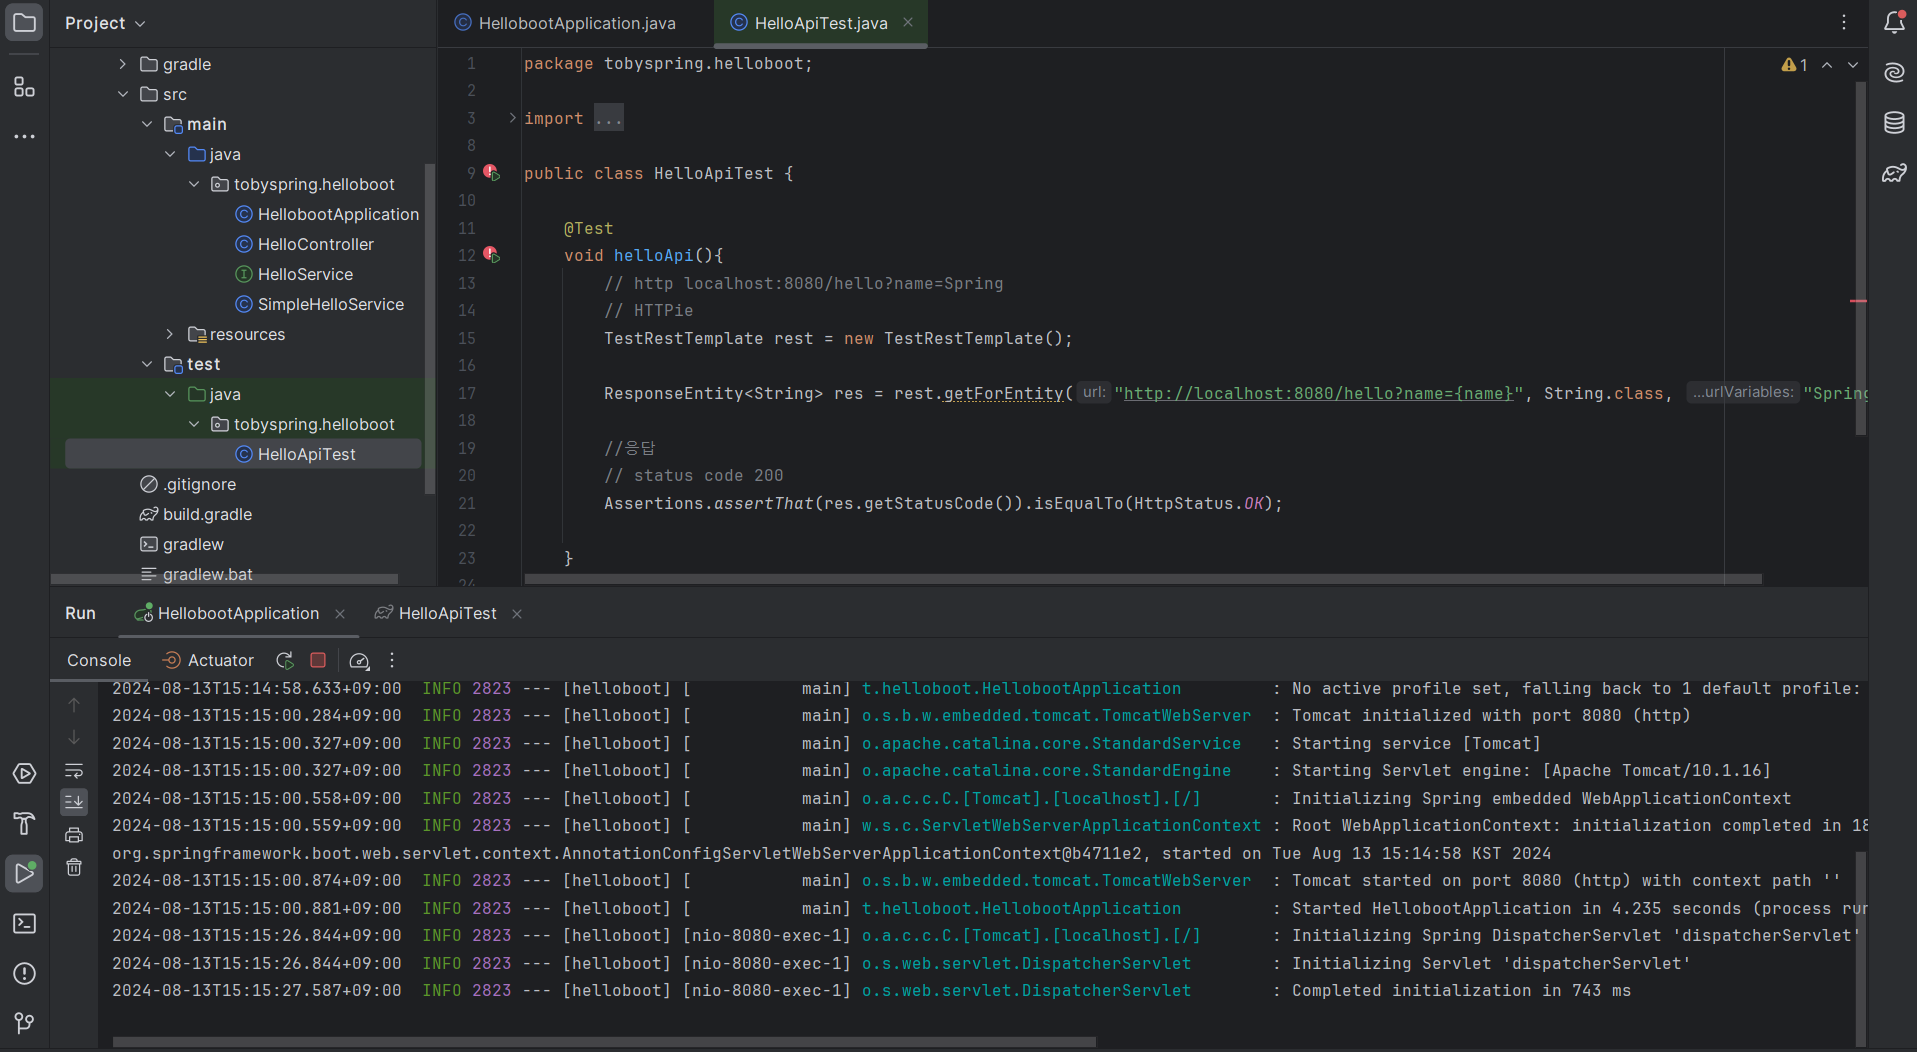Viewport: 1917px width, 1052px height.
Task: Expand the gradle folder
Action: click(123, 64)
